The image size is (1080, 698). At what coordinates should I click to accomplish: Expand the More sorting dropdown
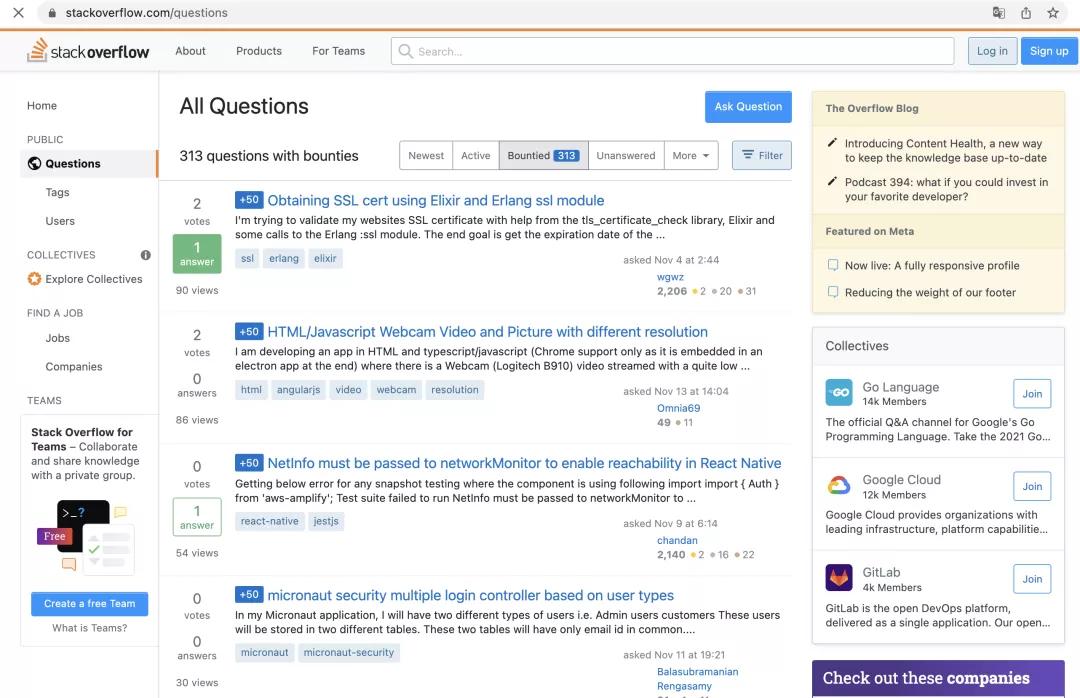691,156
